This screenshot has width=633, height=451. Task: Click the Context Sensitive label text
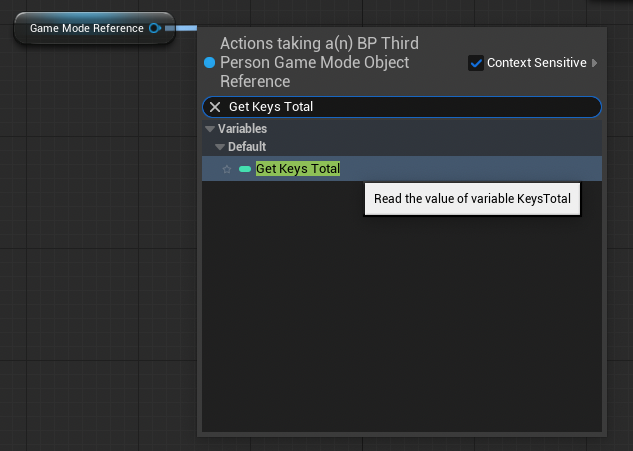(537, 63)
